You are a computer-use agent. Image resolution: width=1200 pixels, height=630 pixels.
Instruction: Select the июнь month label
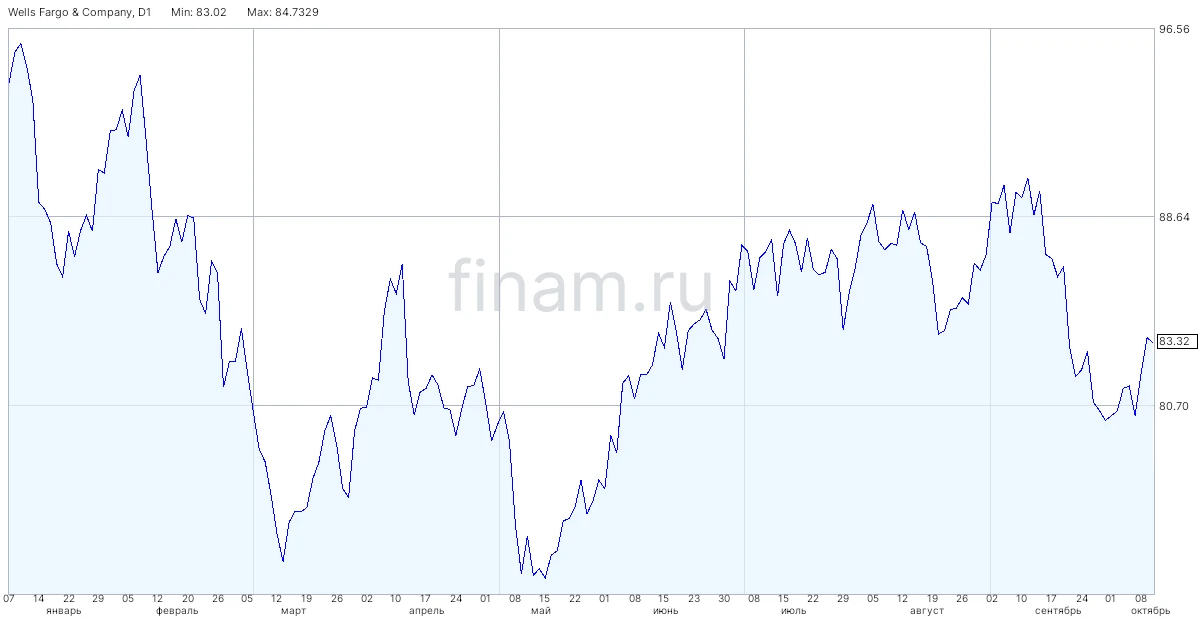coord(666,610)
